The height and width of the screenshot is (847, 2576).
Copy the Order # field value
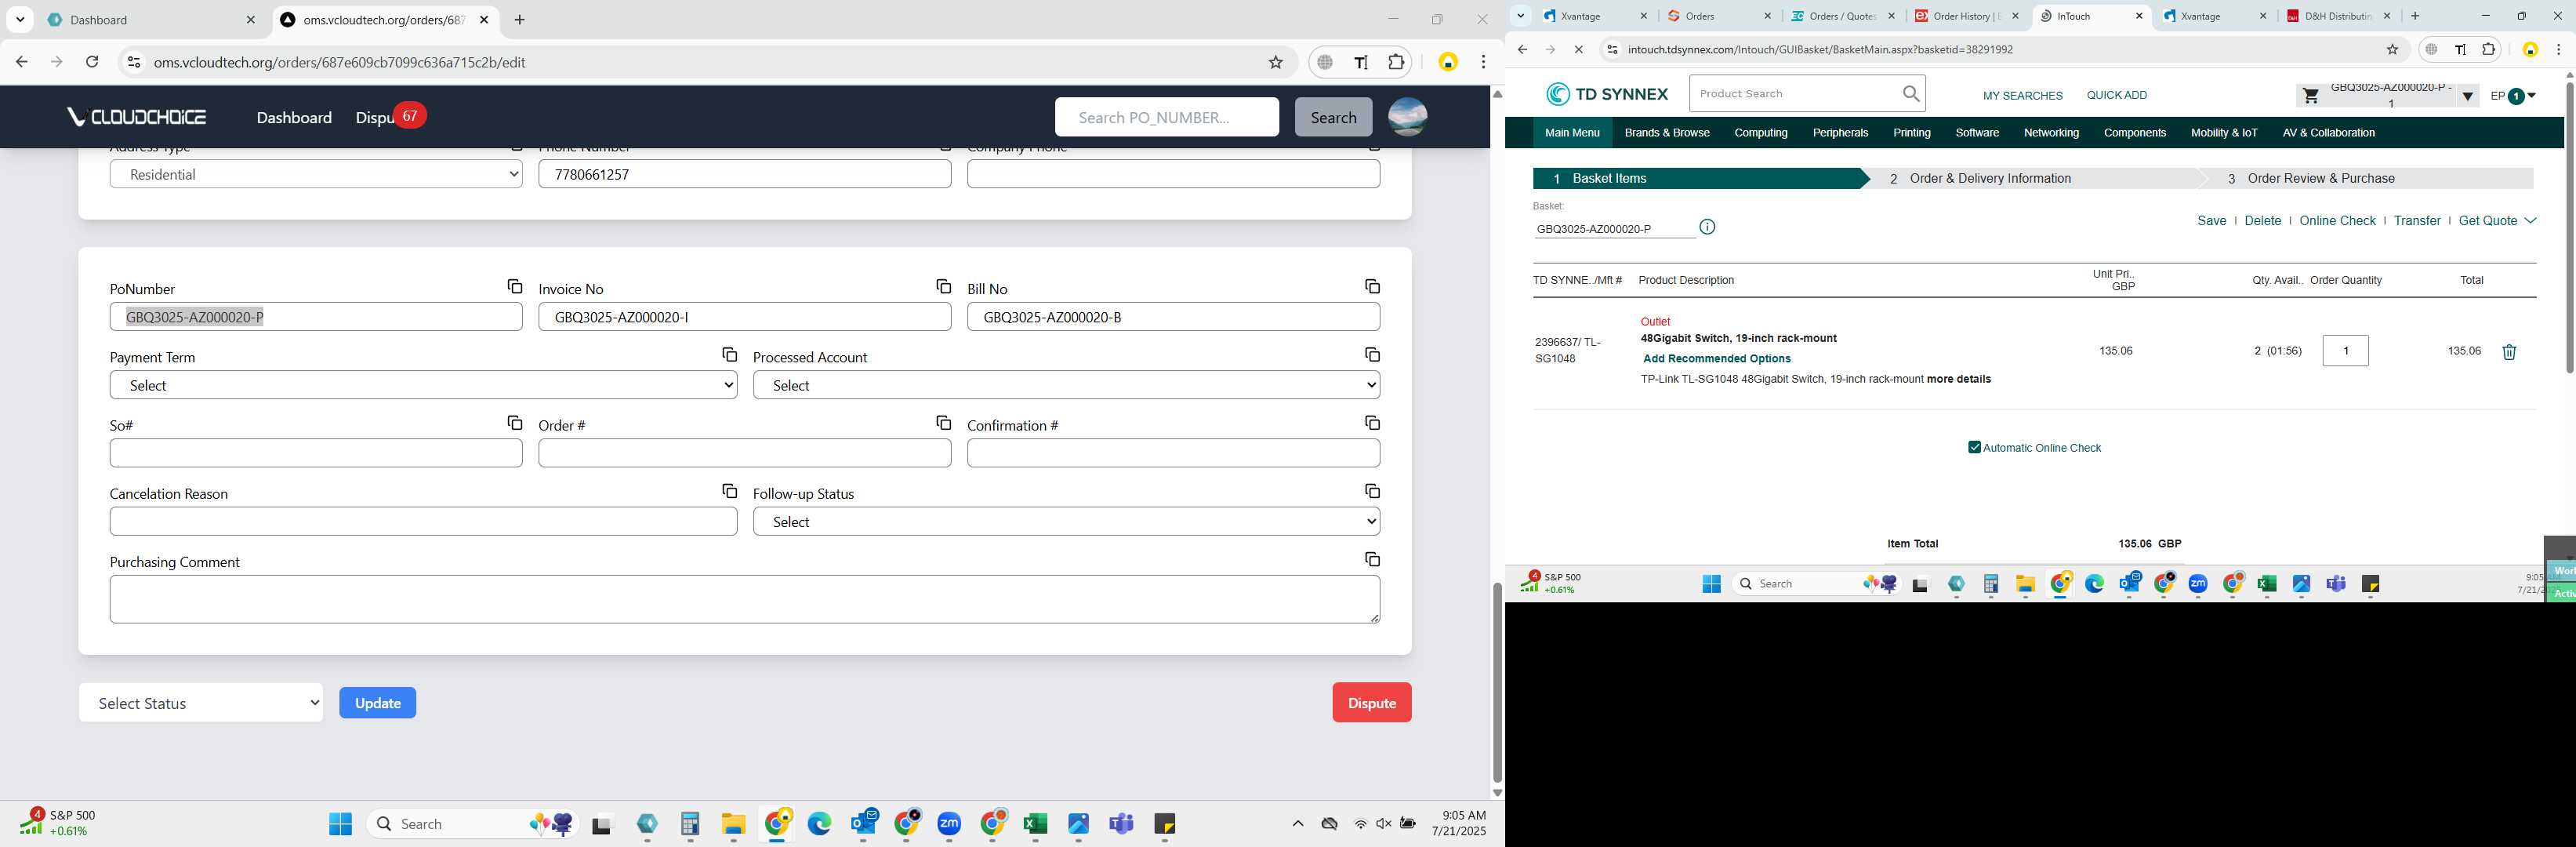(x=943, y=423)
